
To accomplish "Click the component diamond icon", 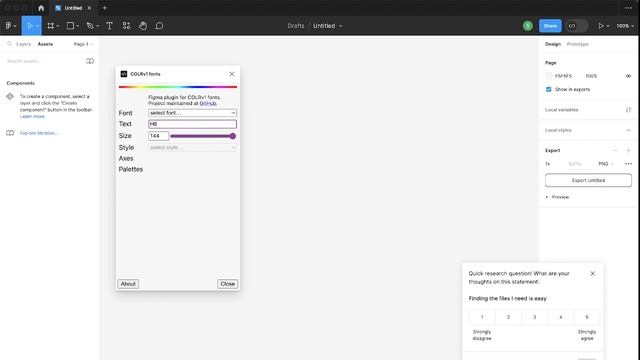I will point(10,96).
